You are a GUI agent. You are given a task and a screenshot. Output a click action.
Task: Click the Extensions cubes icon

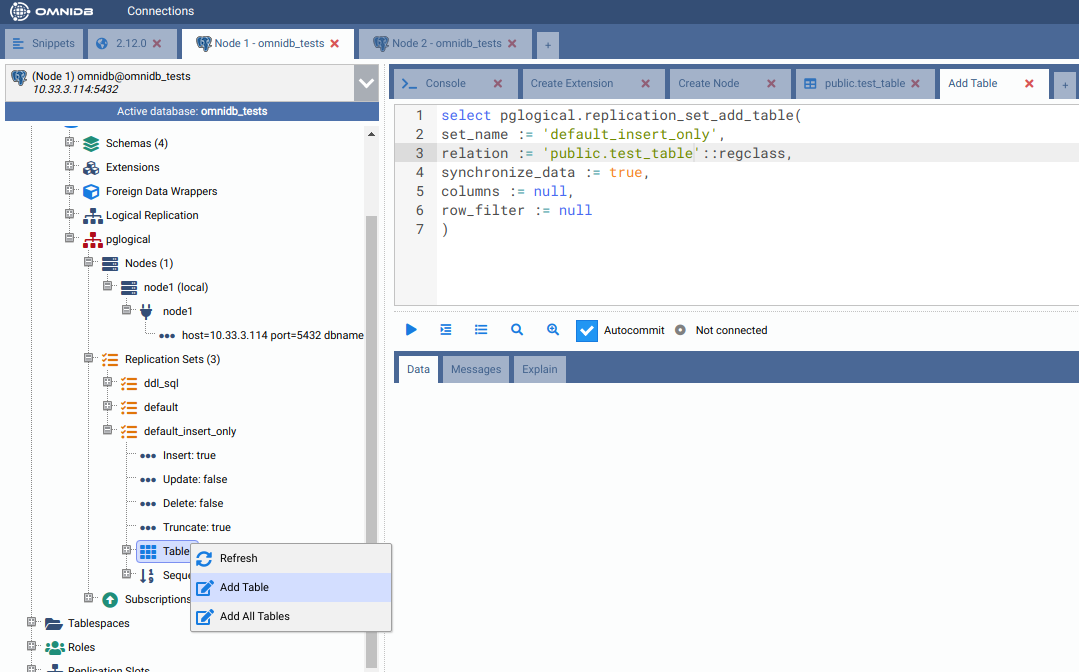[91, 167]
